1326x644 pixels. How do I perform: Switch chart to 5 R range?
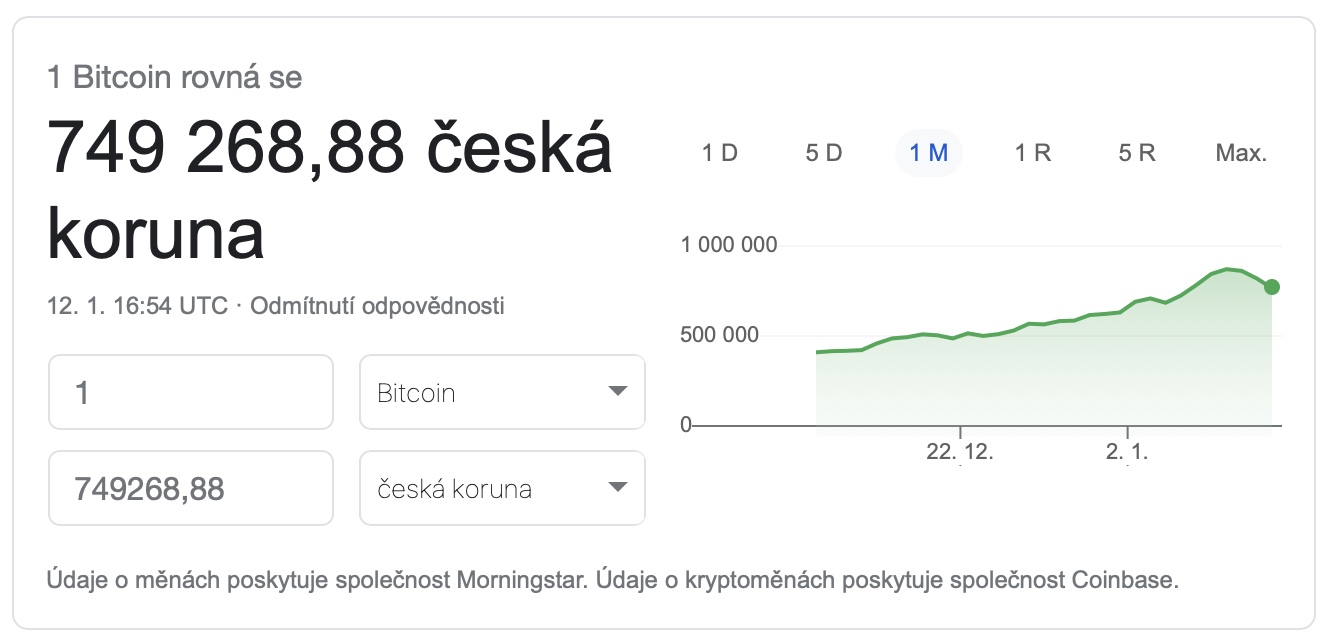(1137, 153)
